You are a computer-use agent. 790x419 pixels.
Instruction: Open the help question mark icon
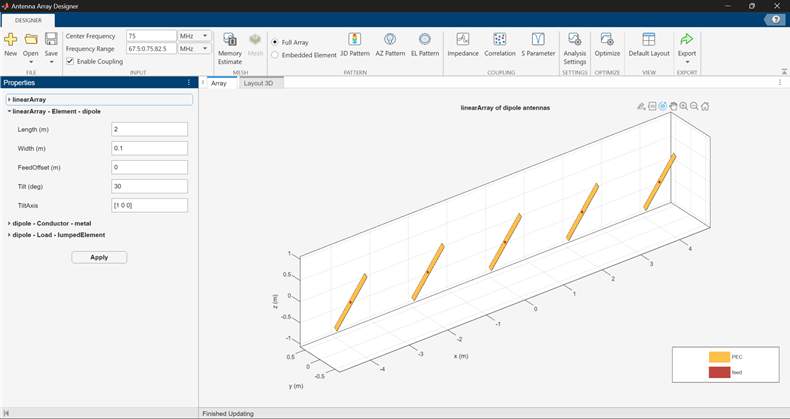(774, 20)
